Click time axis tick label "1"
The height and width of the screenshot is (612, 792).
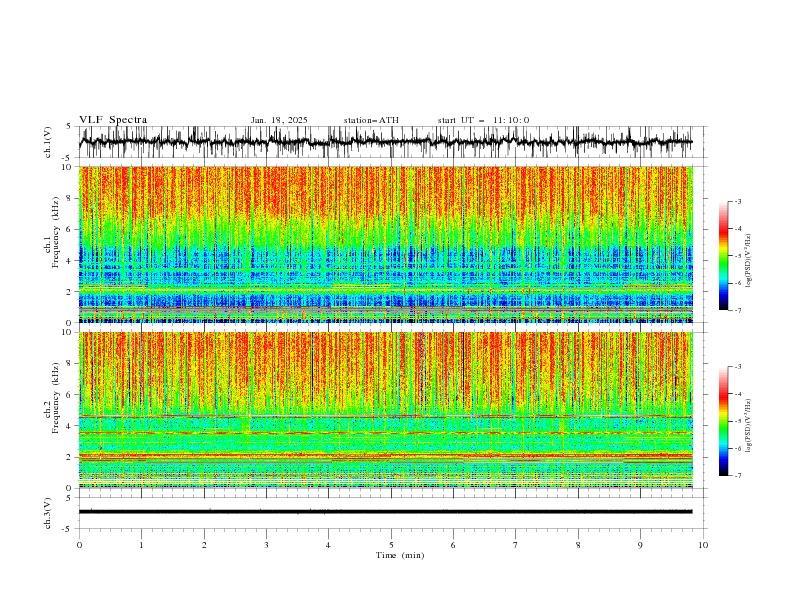(x=142, y=545)
